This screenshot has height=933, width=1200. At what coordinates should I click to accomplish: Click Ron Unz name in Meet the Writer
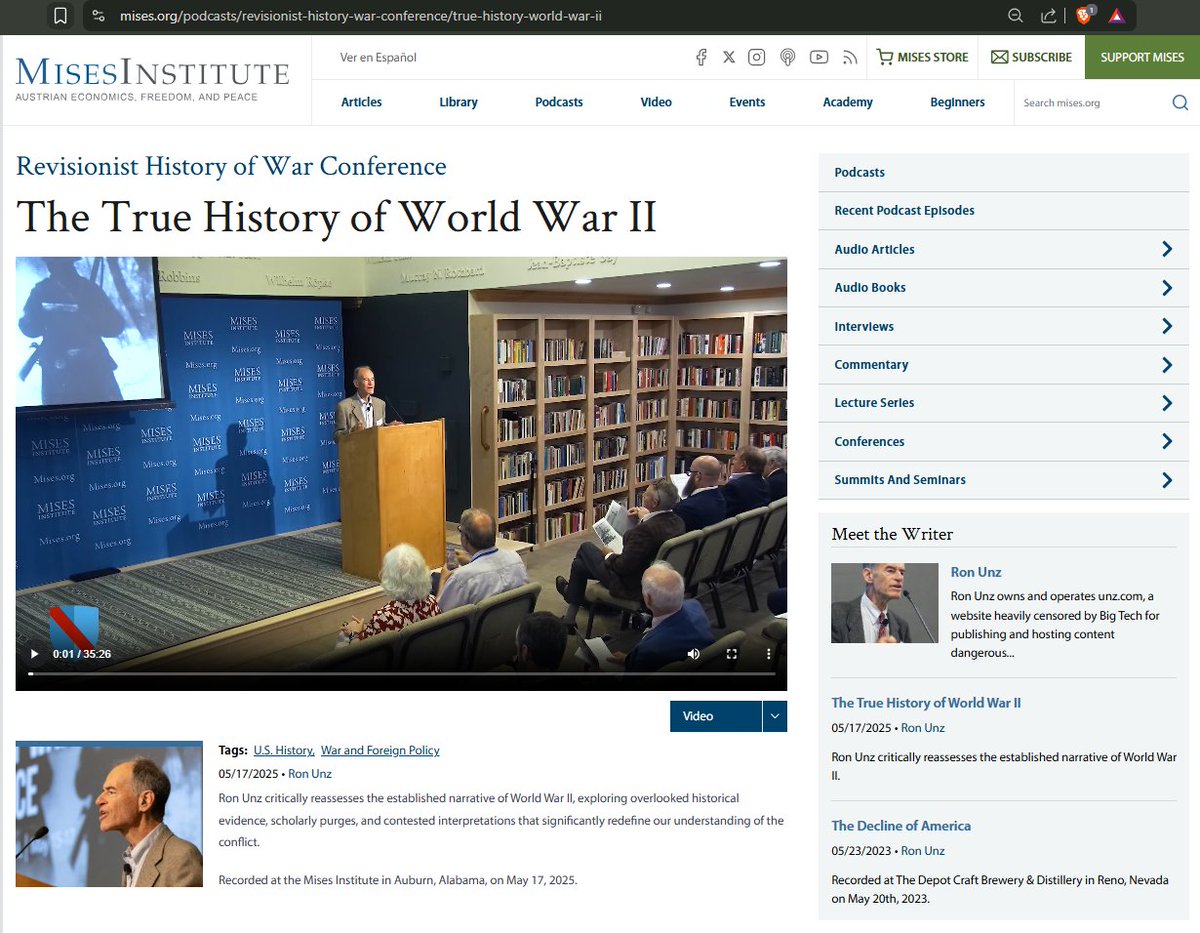coord(976,572)
